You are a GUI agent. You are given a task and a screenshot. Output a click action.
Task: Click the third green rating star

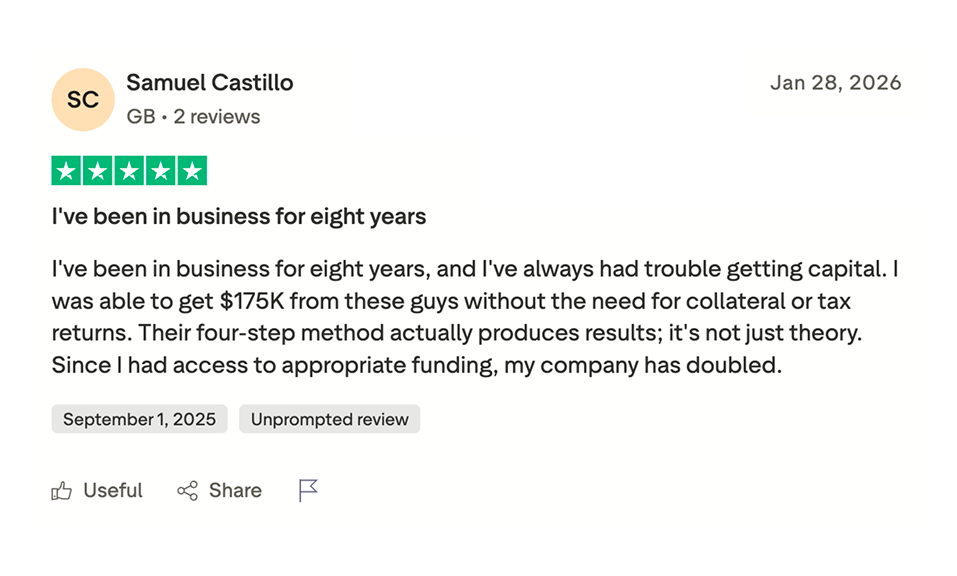tap(129, 171)
